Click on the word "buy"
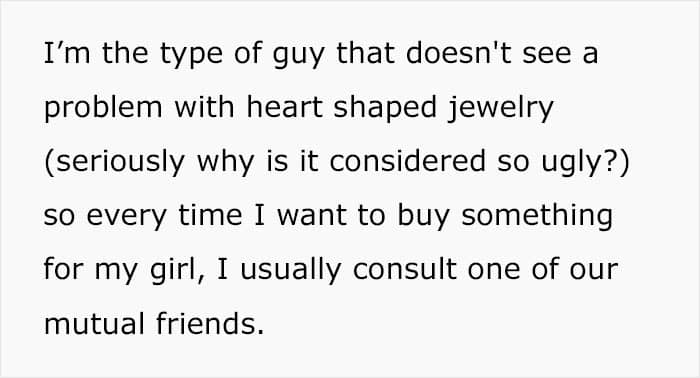700x378 pixels. click(423, 217)
